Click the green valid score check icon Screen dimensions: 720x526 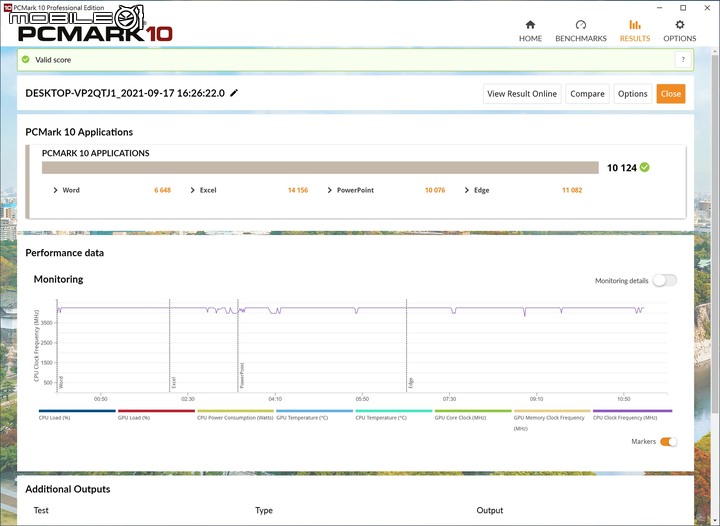point(26,60)
